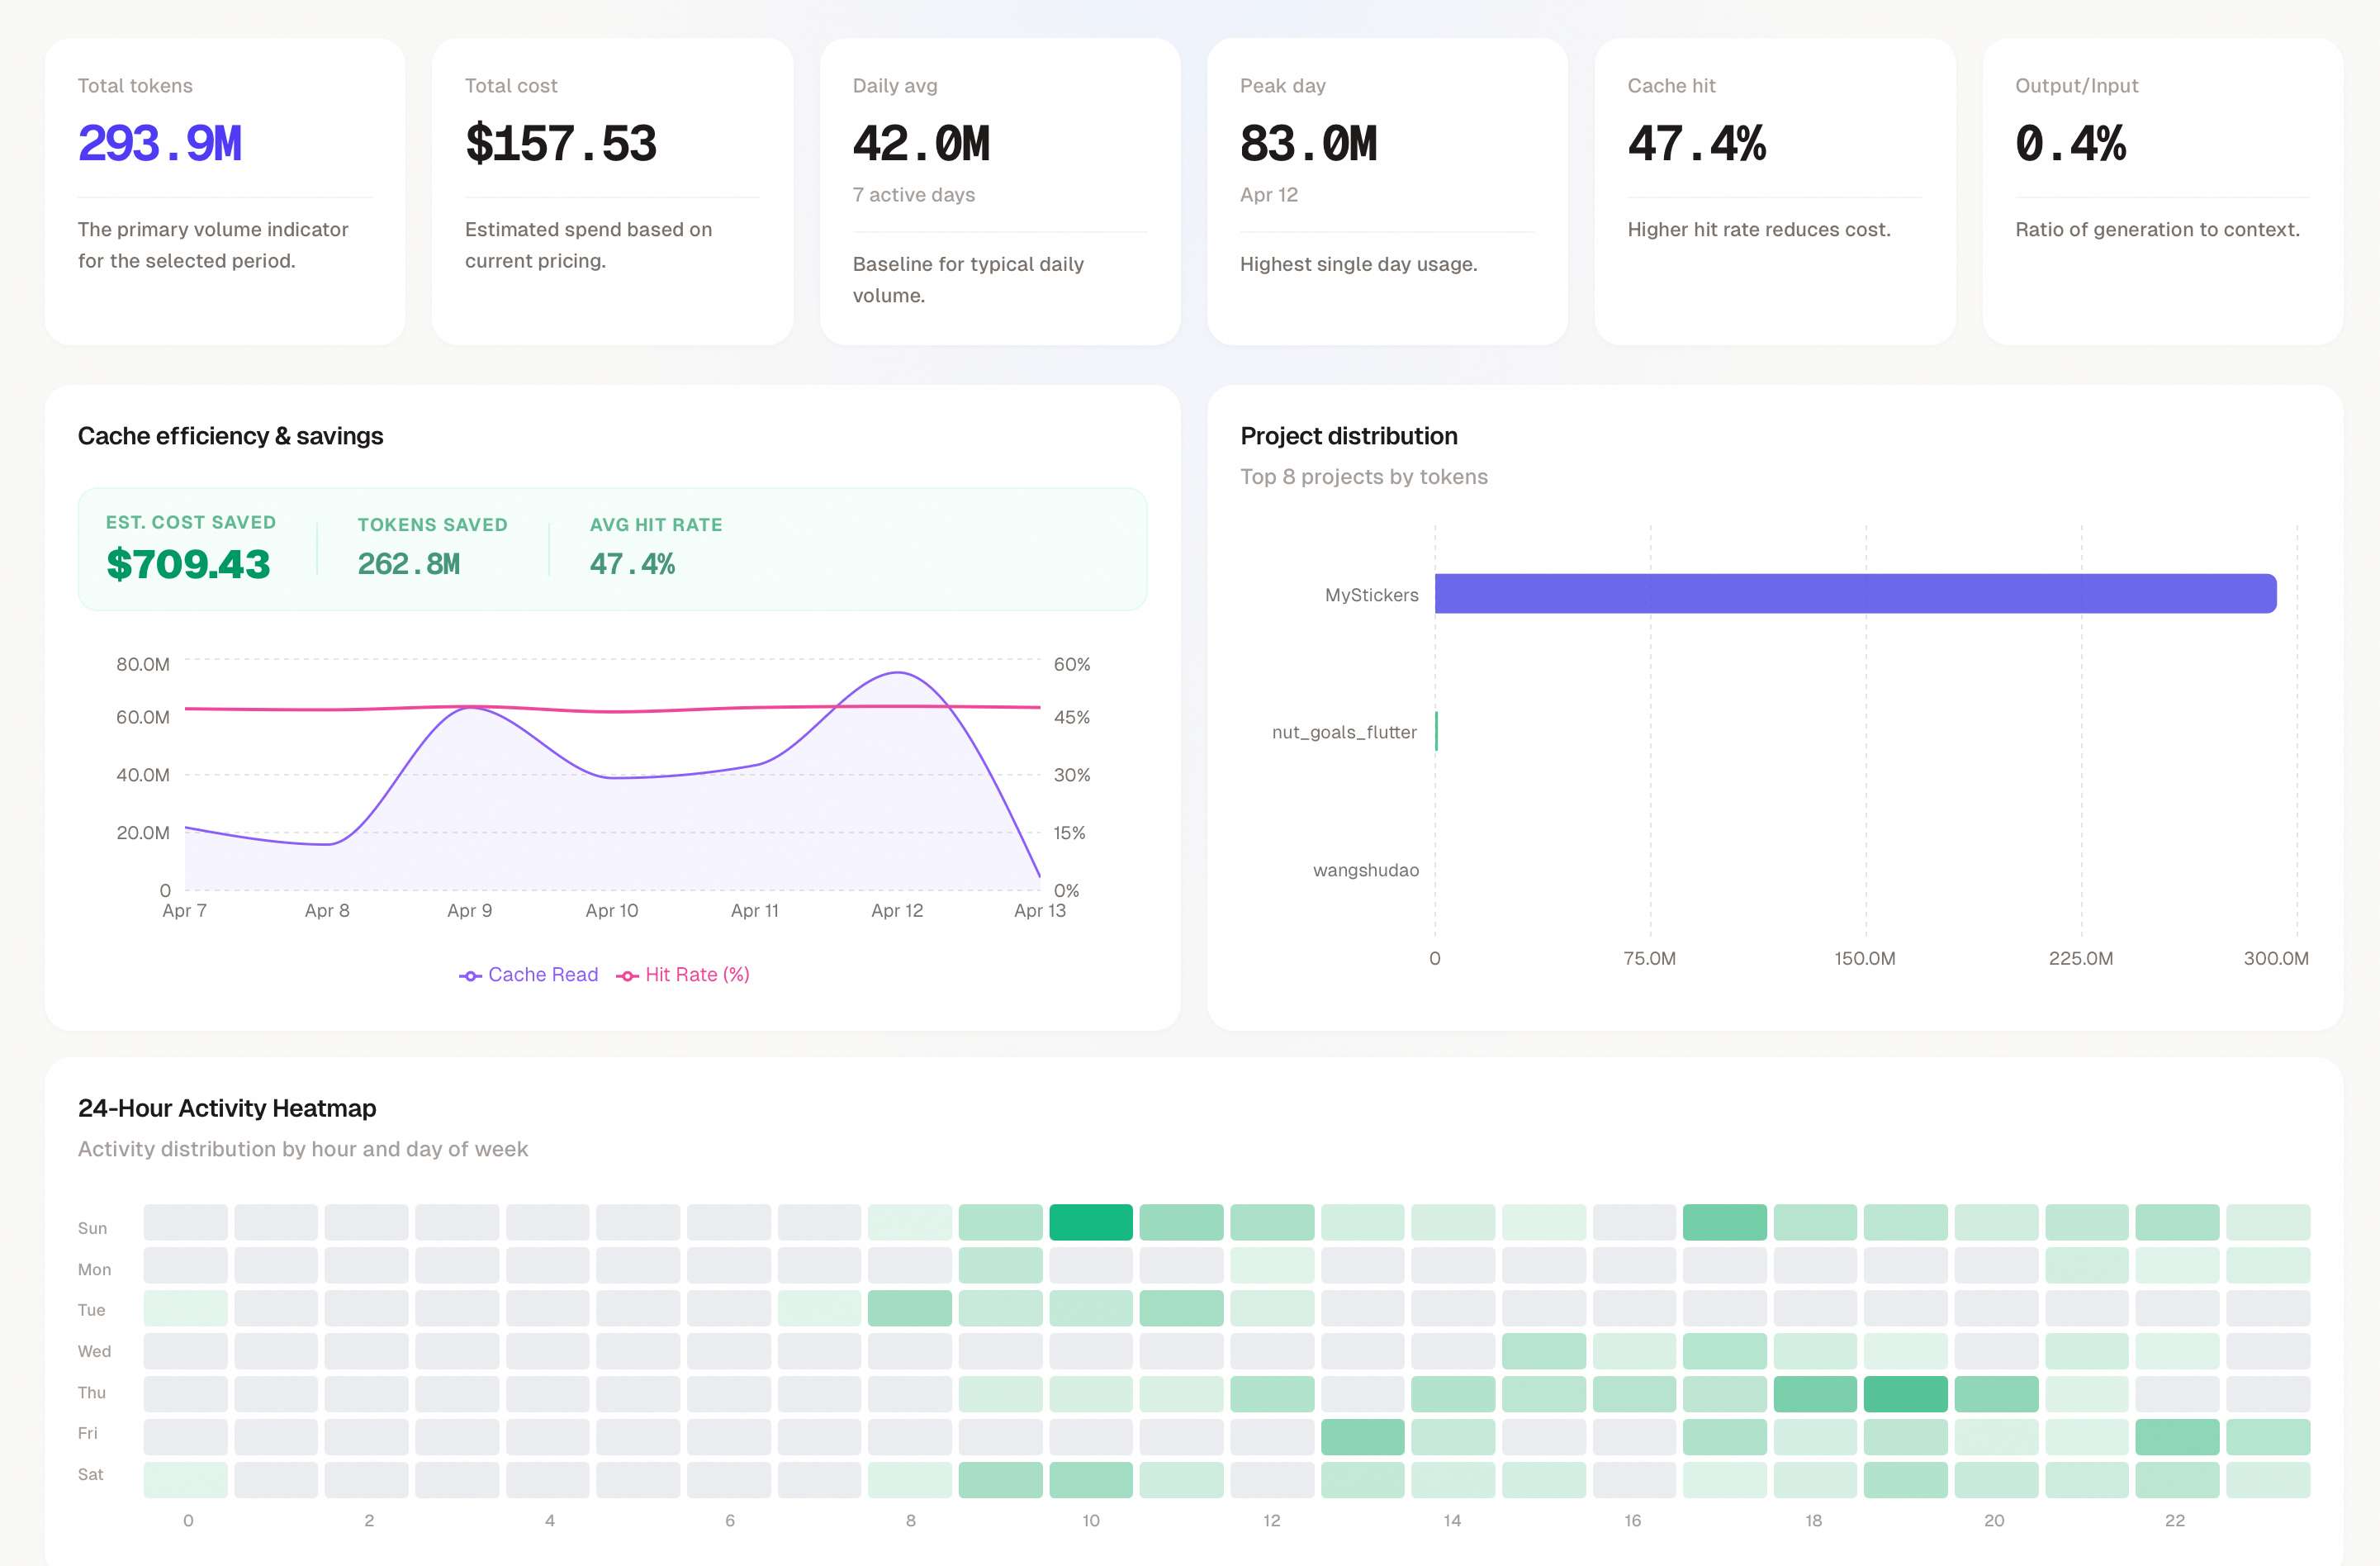Click the nut_goals_flutter green bar

click(1436, 731)
